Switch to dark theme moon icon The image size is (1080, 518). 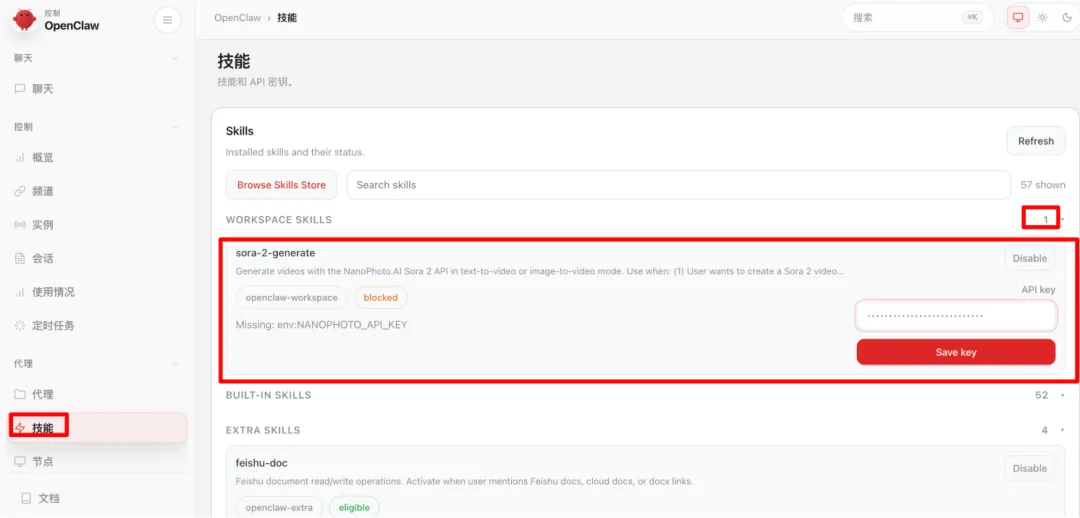pos(1068,18)
